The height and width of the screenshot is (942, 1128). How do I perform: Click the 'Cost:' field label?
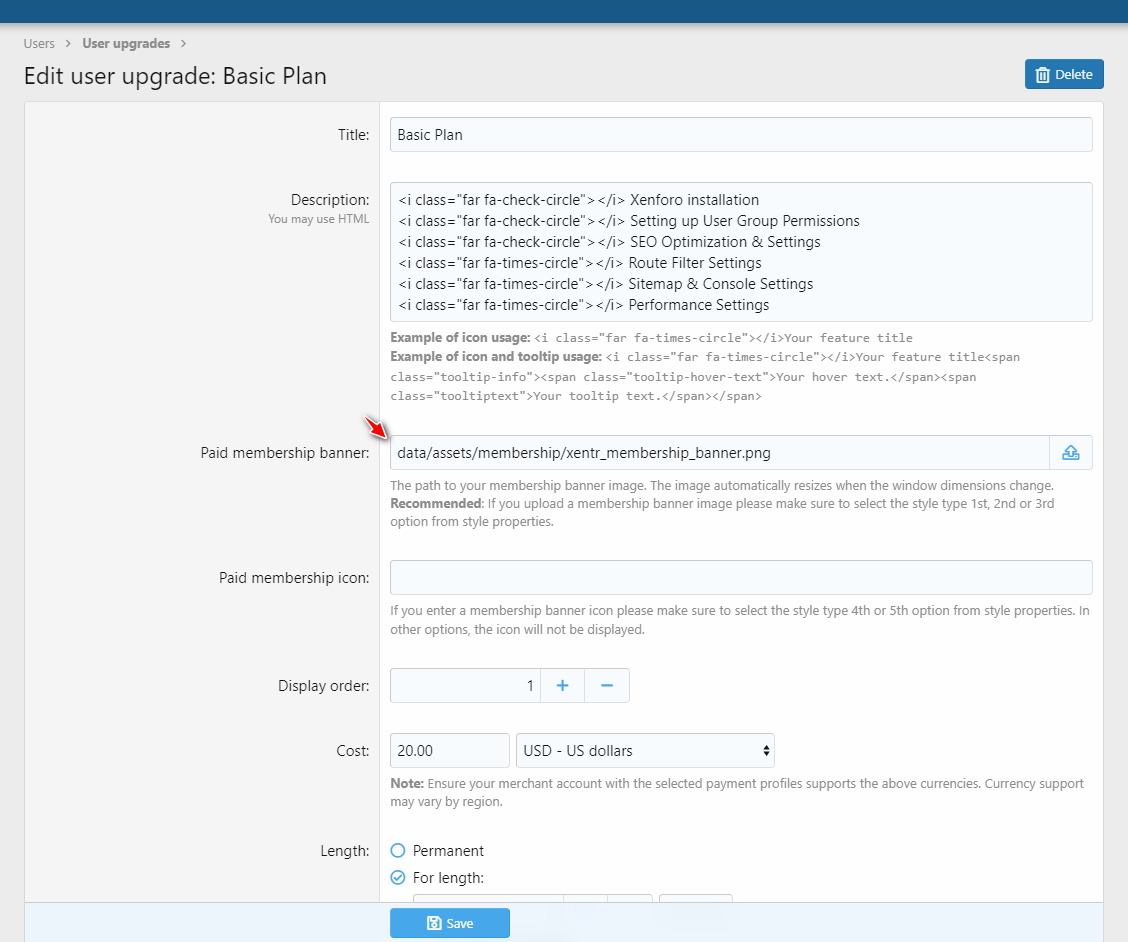coord(352,750)
